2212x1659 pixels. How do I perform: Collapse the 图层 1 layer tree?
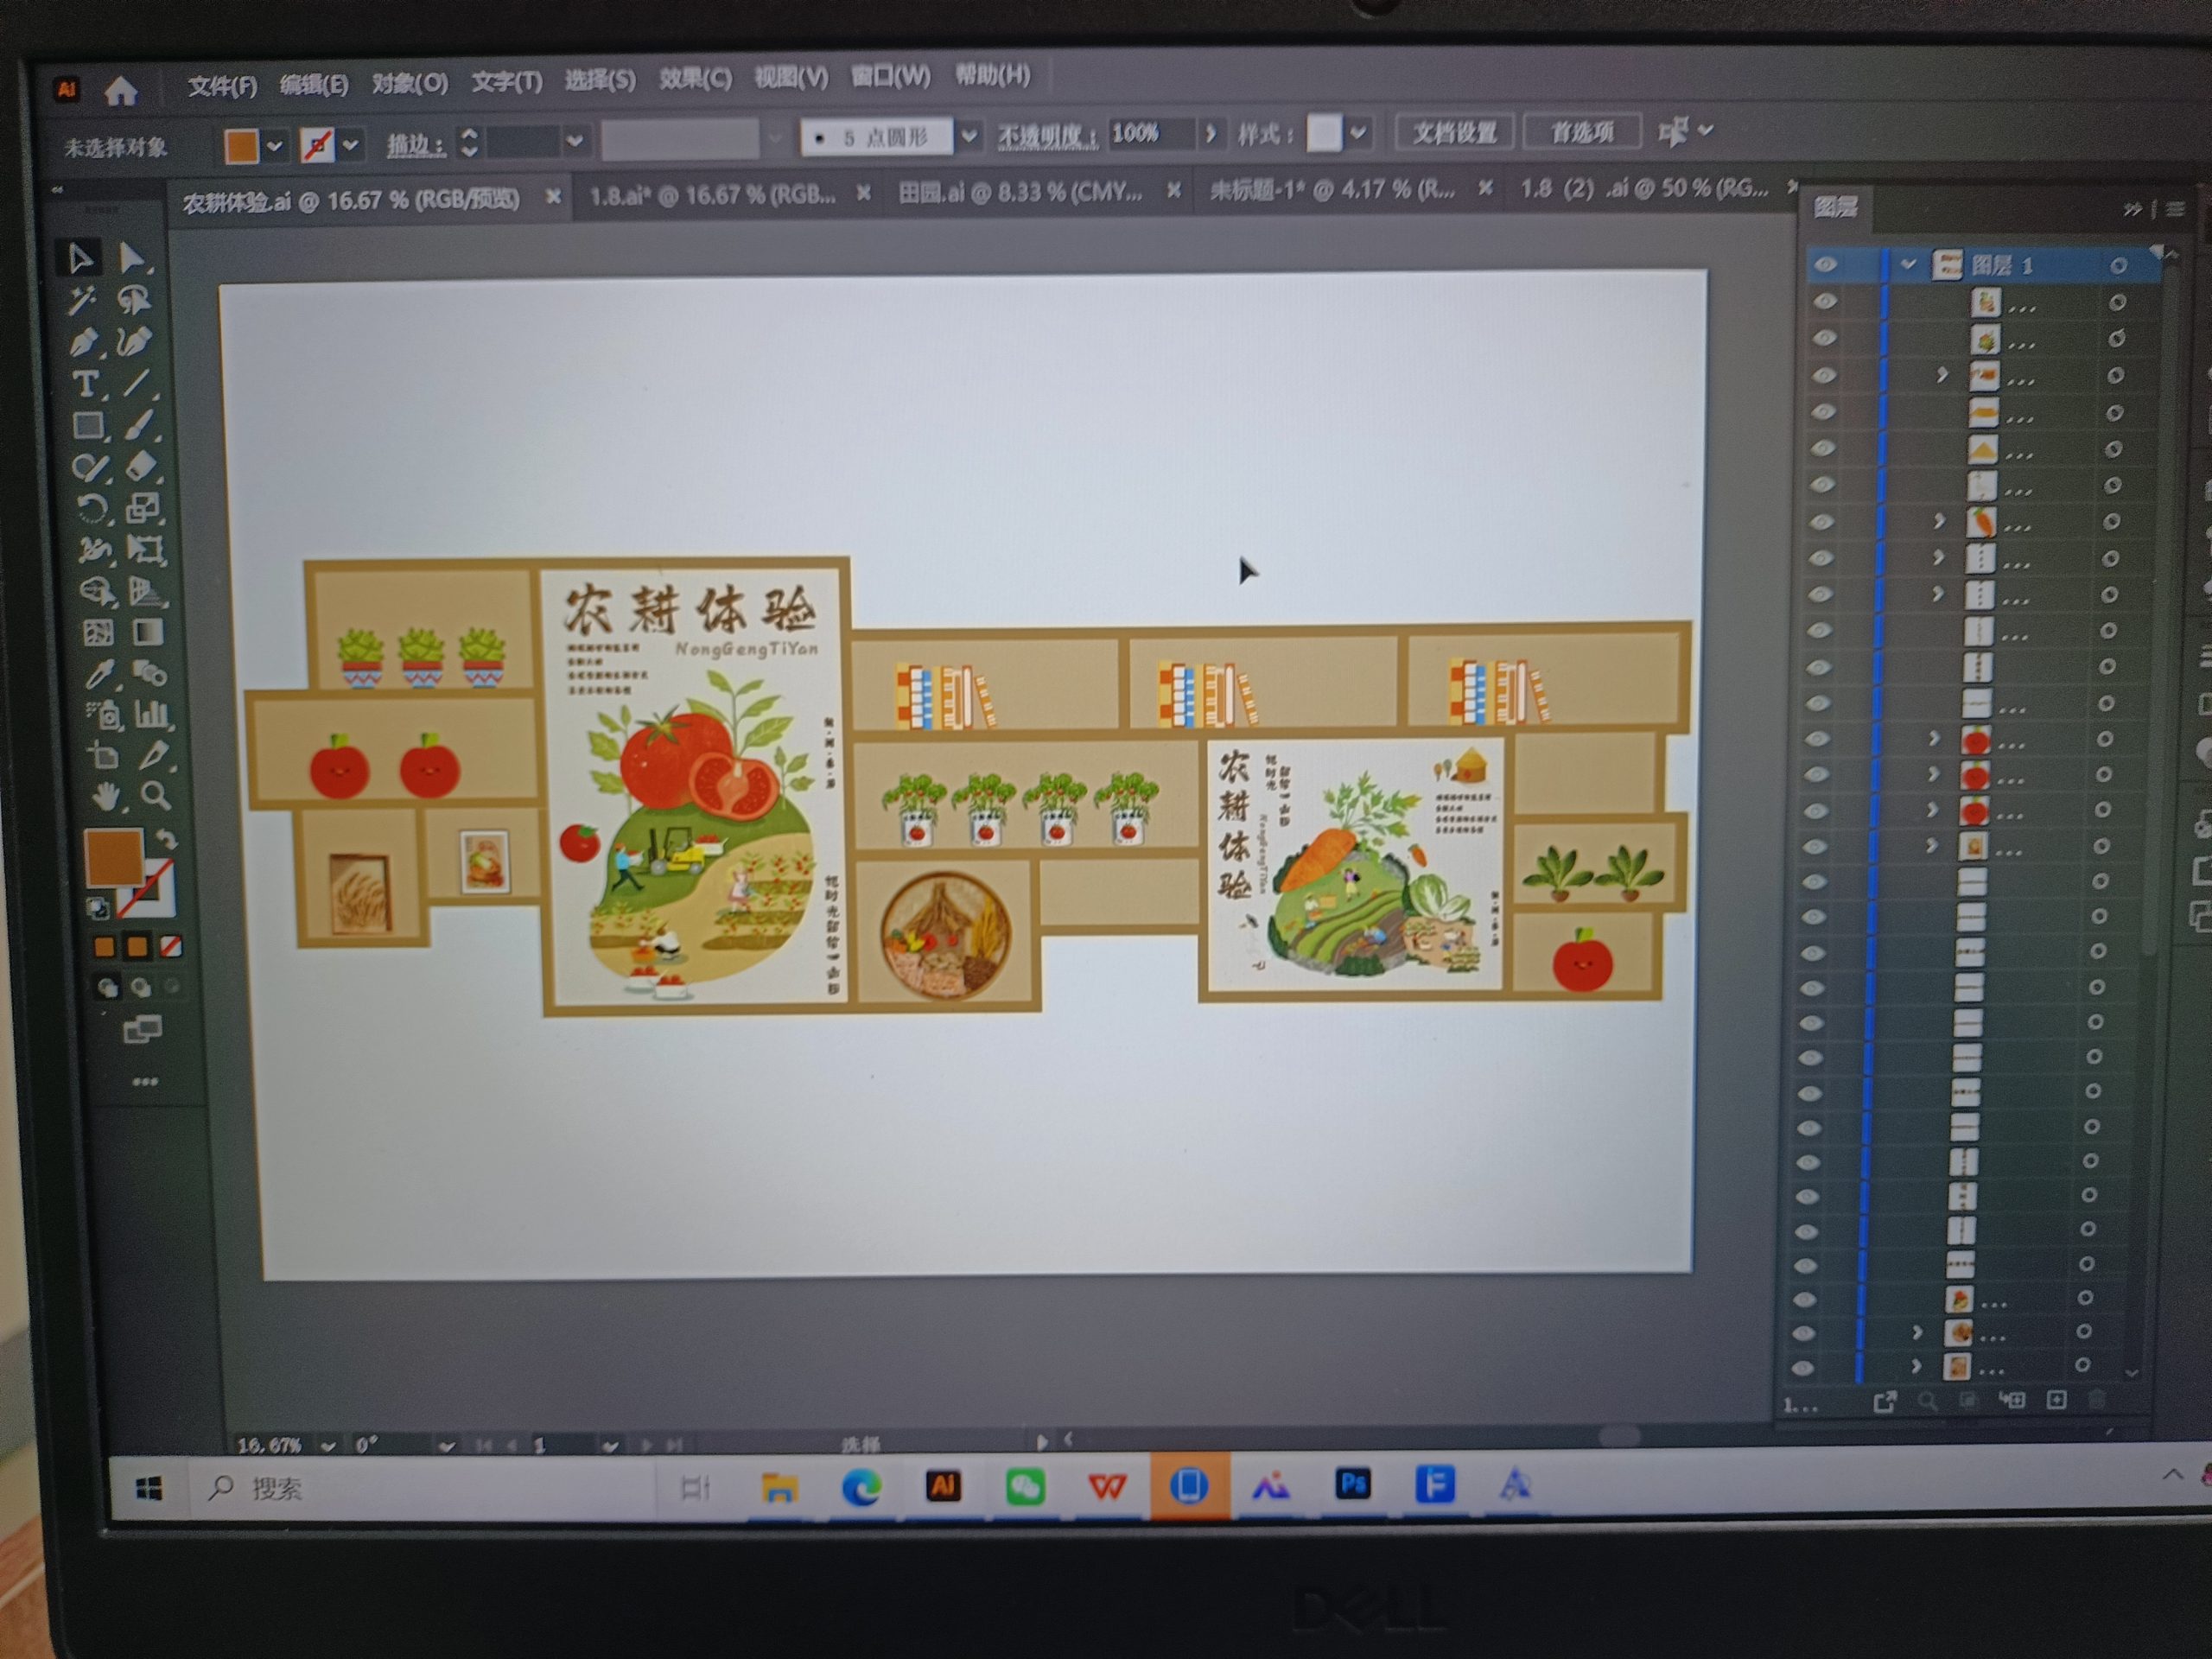1908,265
